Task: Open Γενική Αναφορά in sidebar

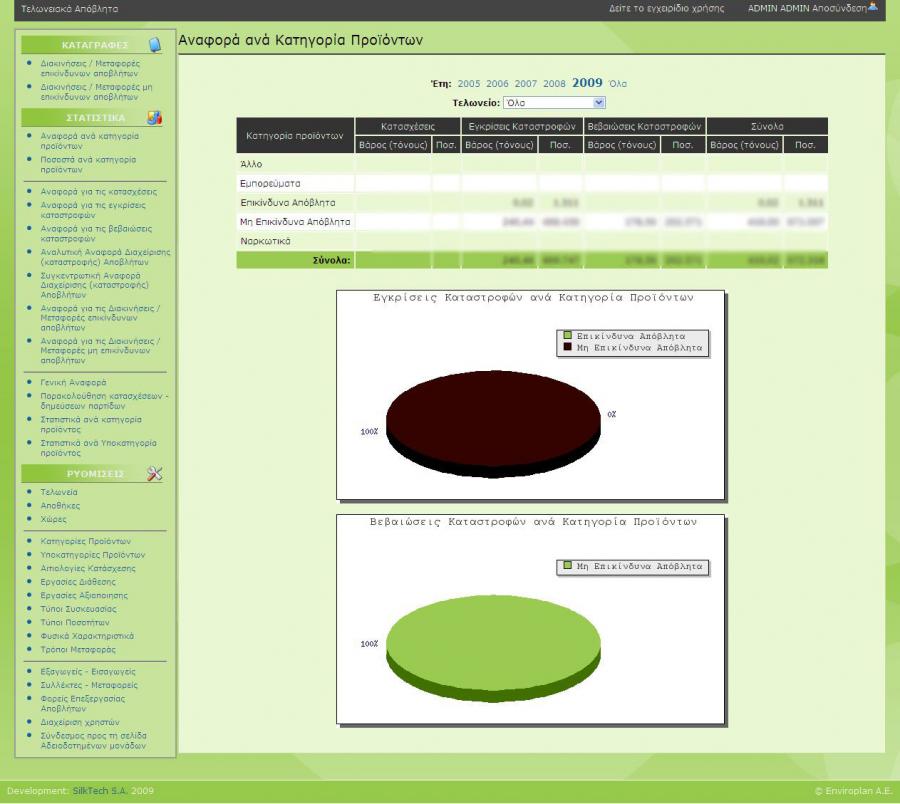Action: coord(73,382)
